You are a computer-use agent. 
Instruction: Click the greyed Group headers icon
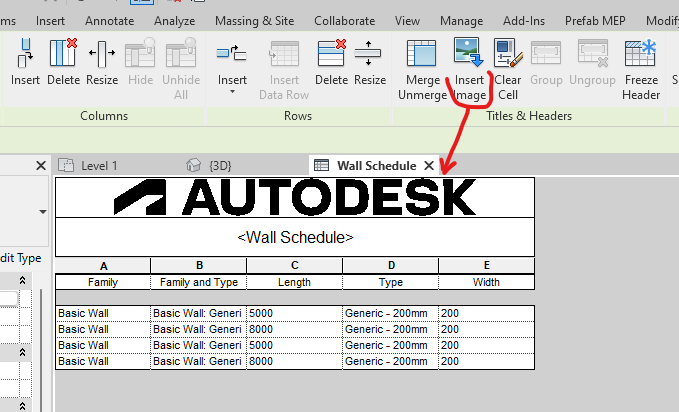point(546,53)
